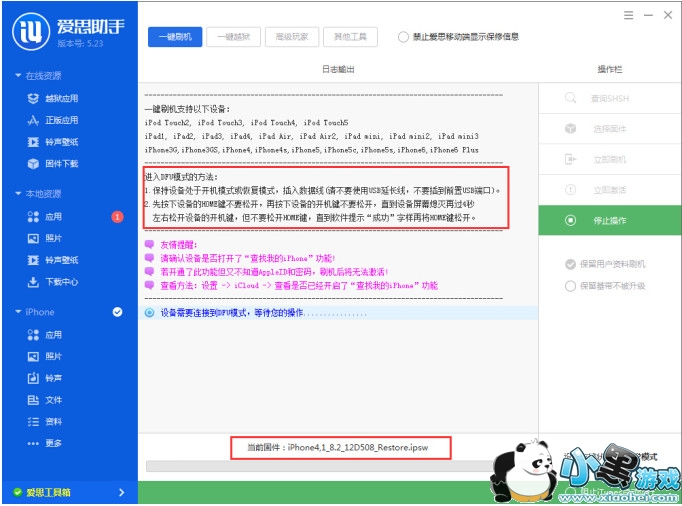Click 立即刷机 flash device icon
The height and width of the screenshot is (506, 682).
pyautogui.click(x=570, y=159)
